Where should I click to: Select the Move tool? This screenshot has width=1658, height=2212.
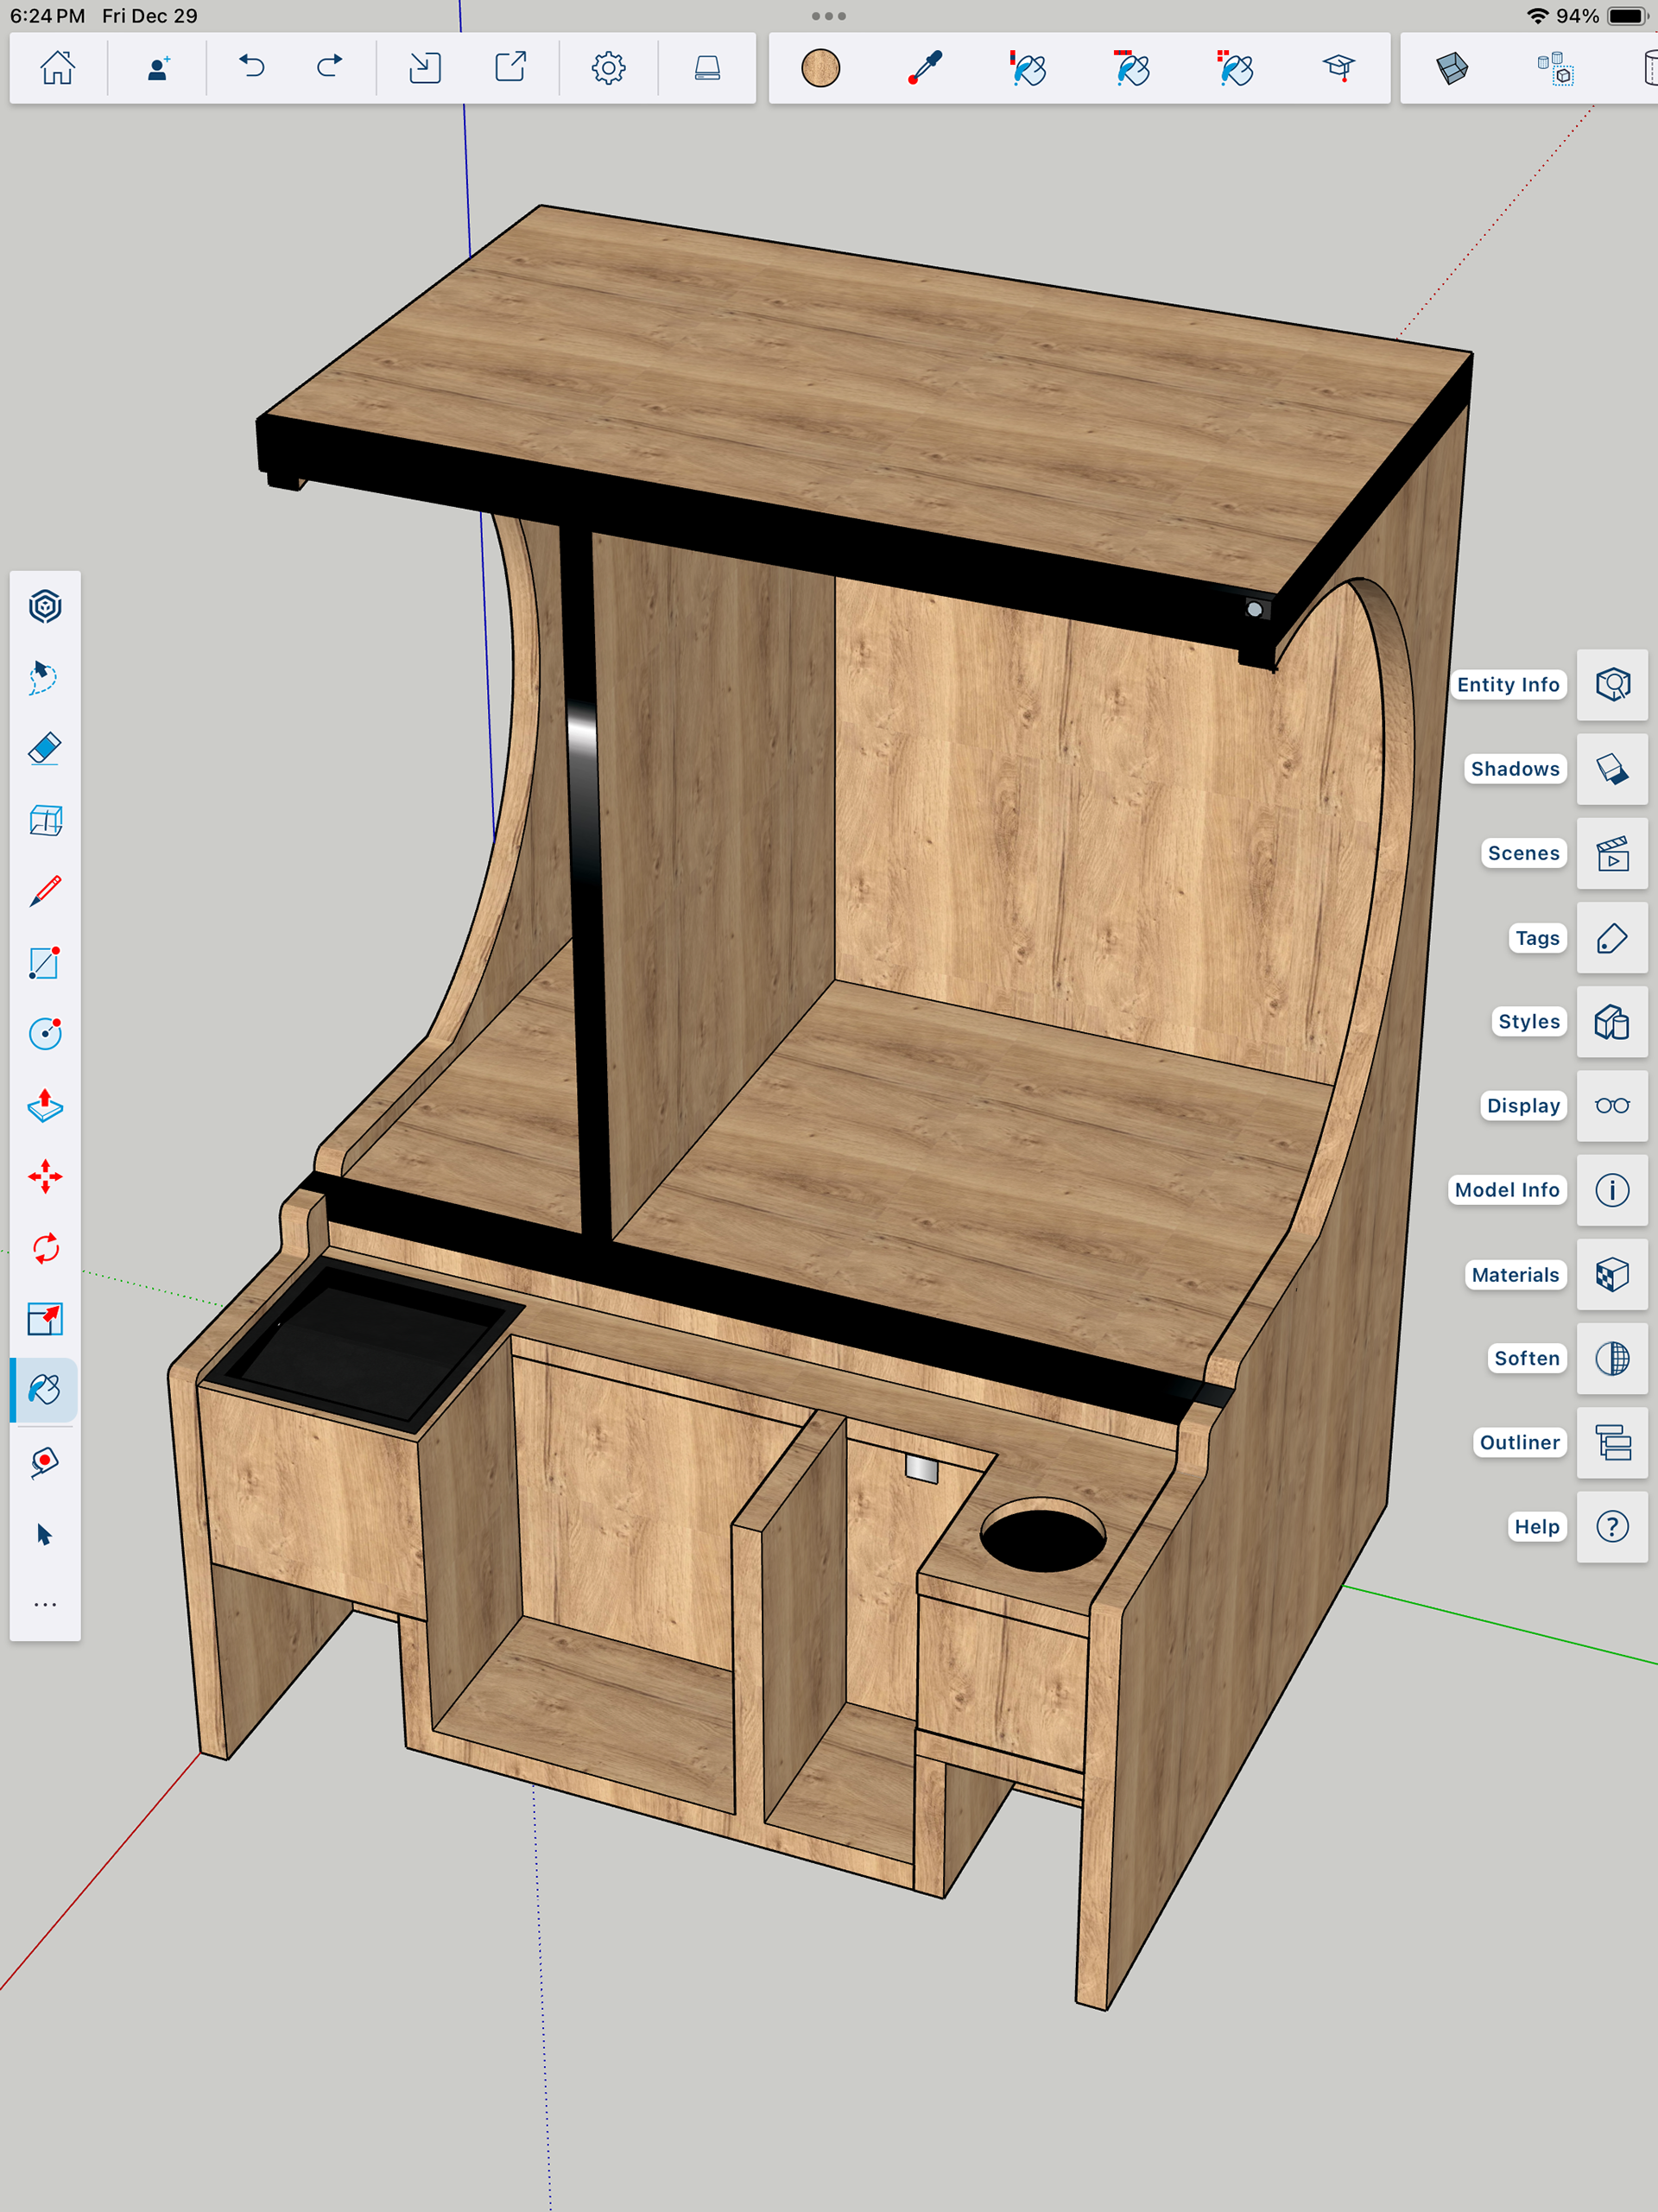tap(45, 1177)
